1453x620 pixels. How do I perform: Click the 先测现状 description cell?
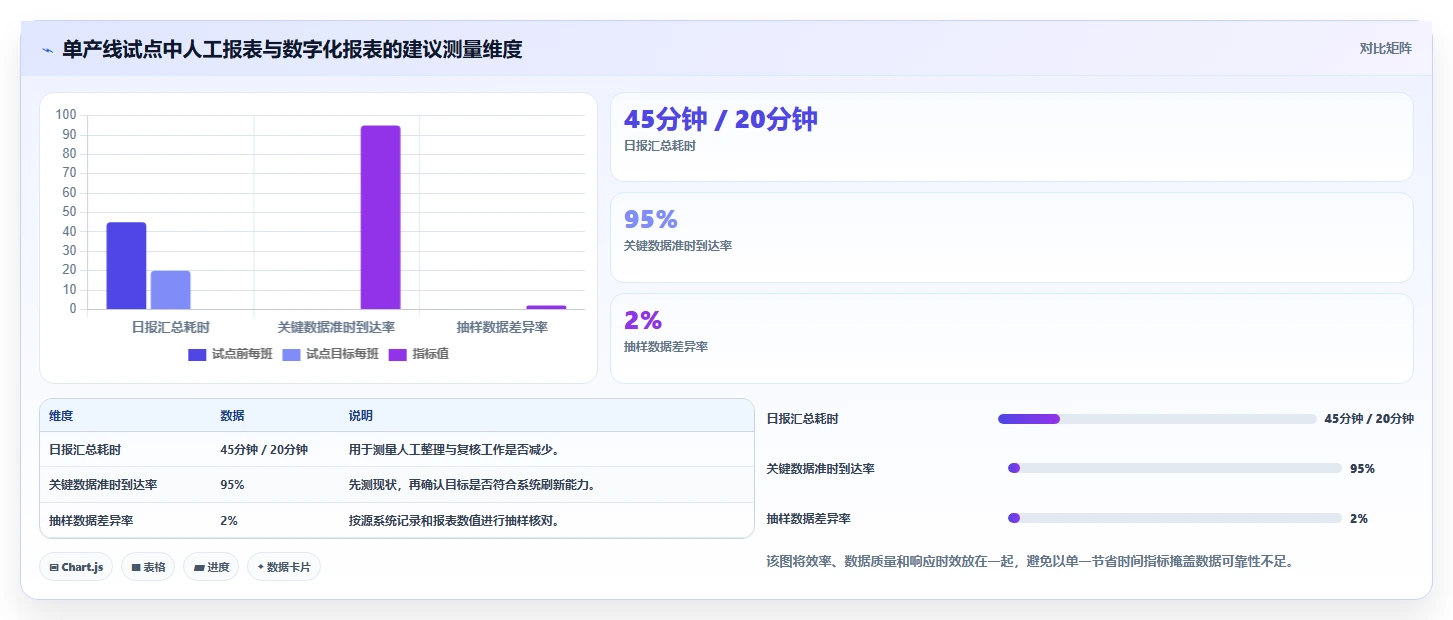(x=472, y=485)
